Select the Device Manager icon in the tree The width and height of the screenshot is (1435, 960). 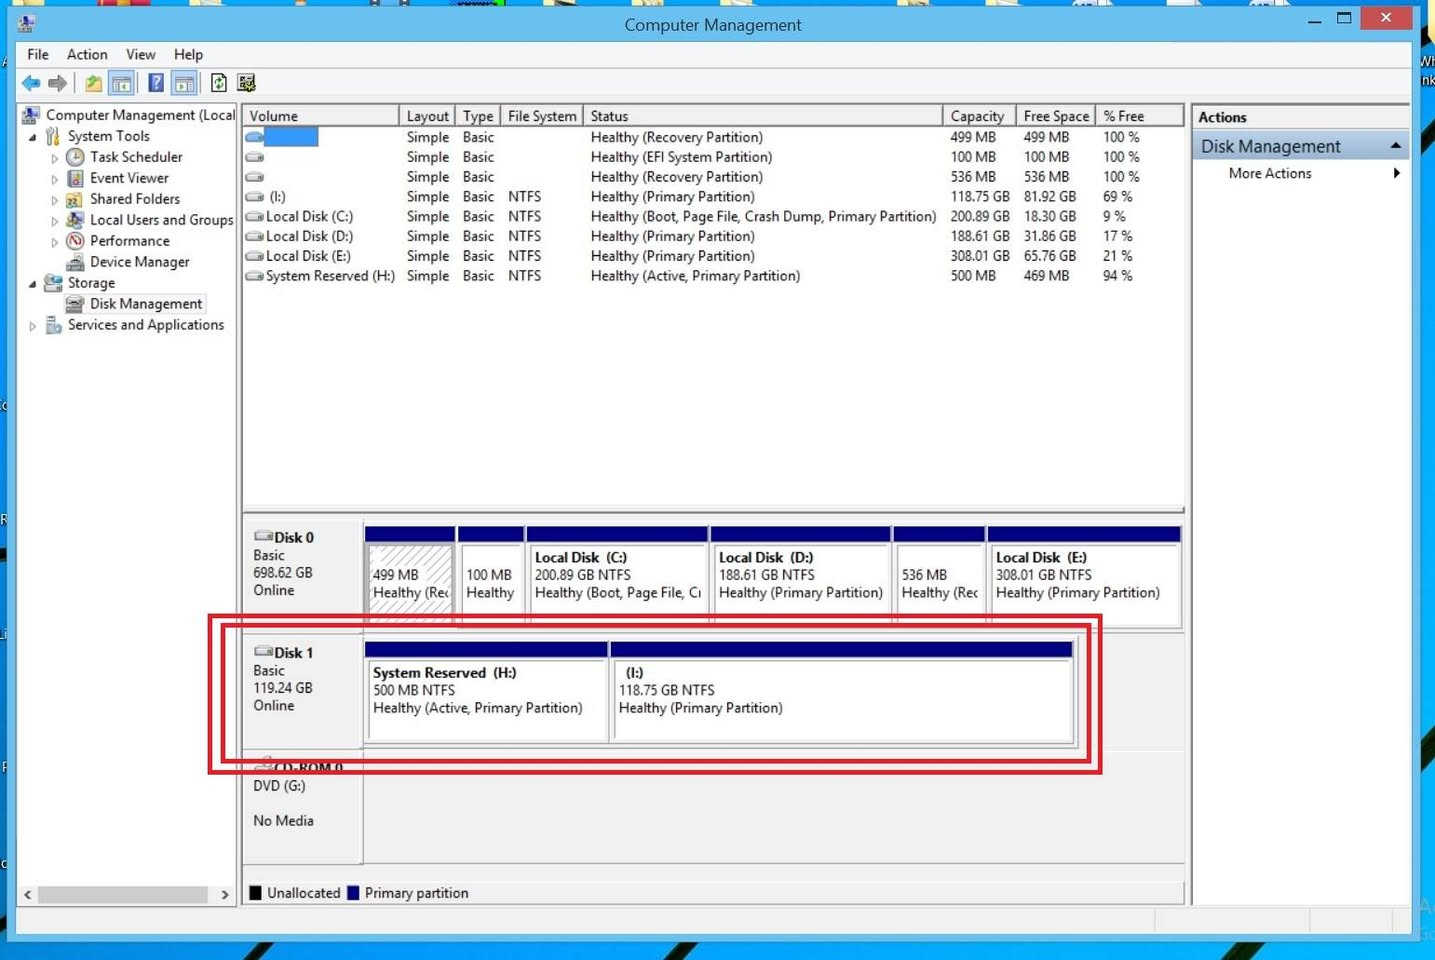[x=75, y=262]
